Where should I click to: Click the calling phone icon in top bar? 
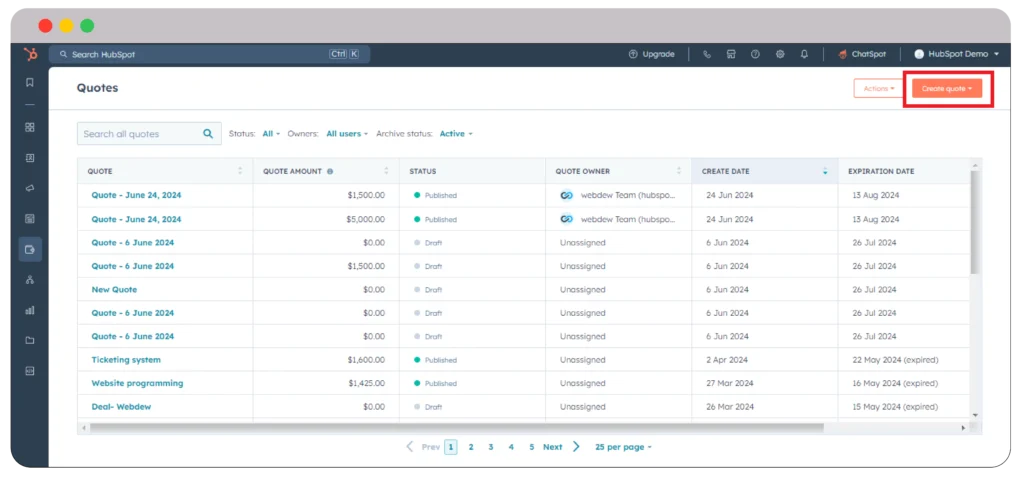pyautogui.click(x=707, y=54)
